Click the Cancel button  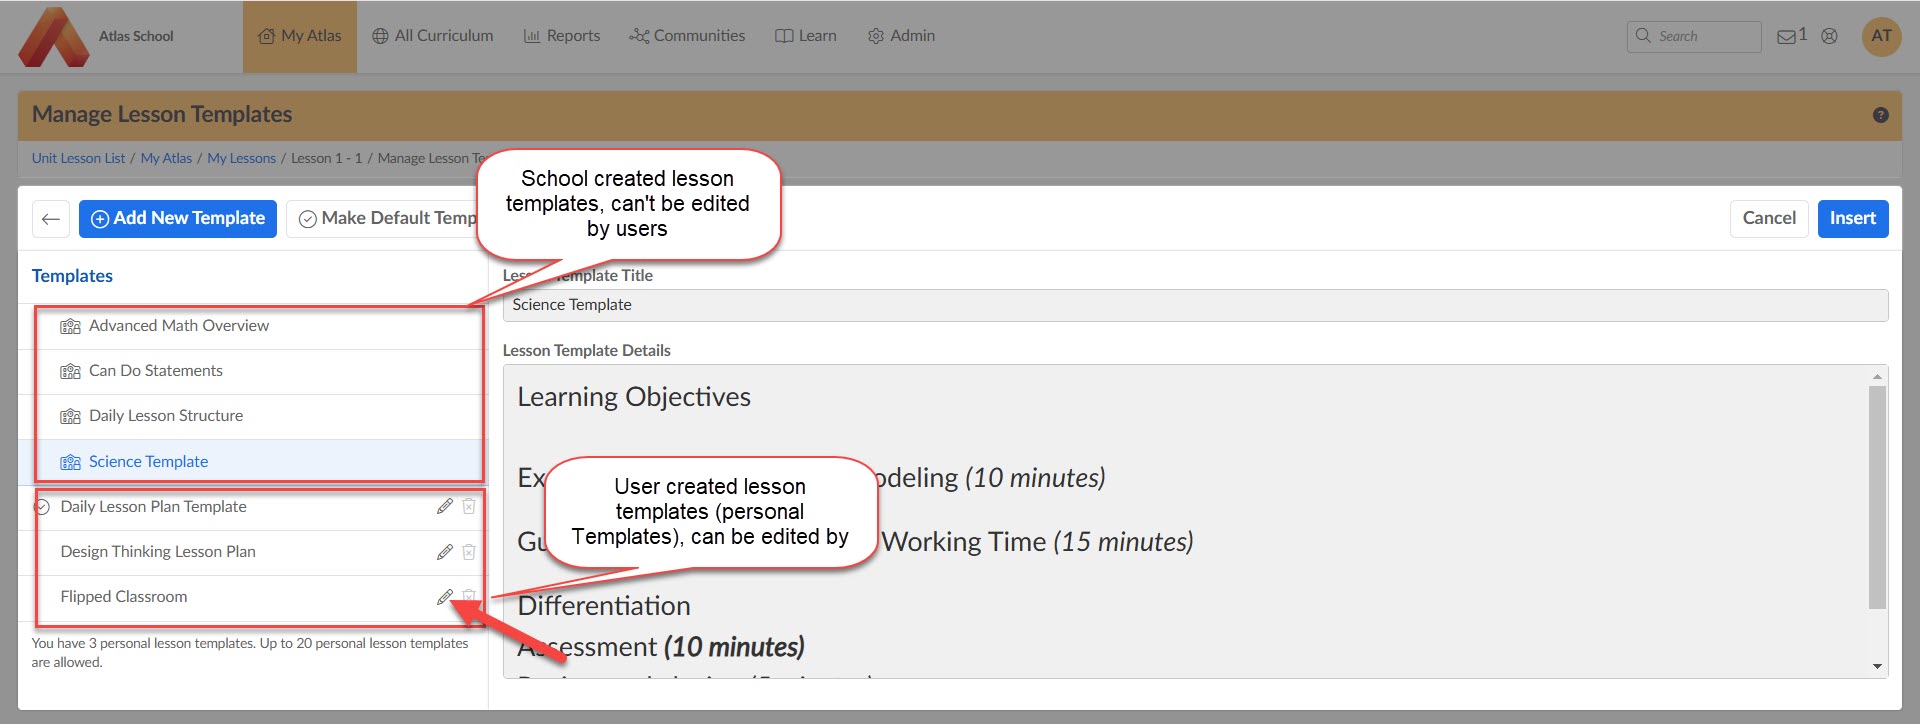click(x=1769, y=219)
